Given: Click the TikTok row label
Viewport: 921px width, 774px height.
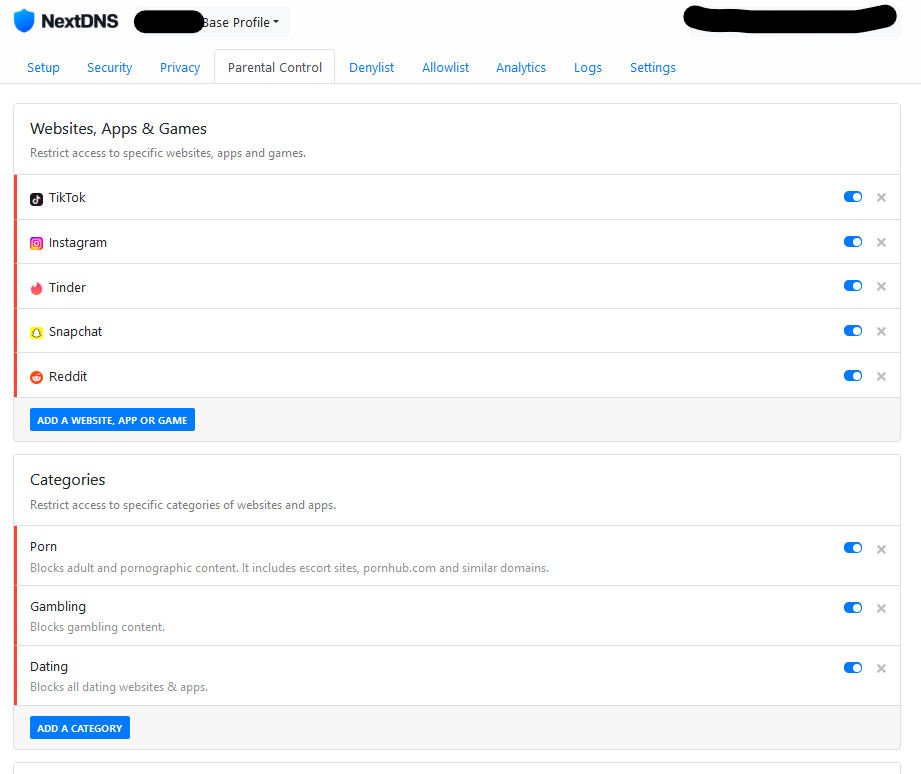Looking at the screenshot, I should tap(67, 197).
